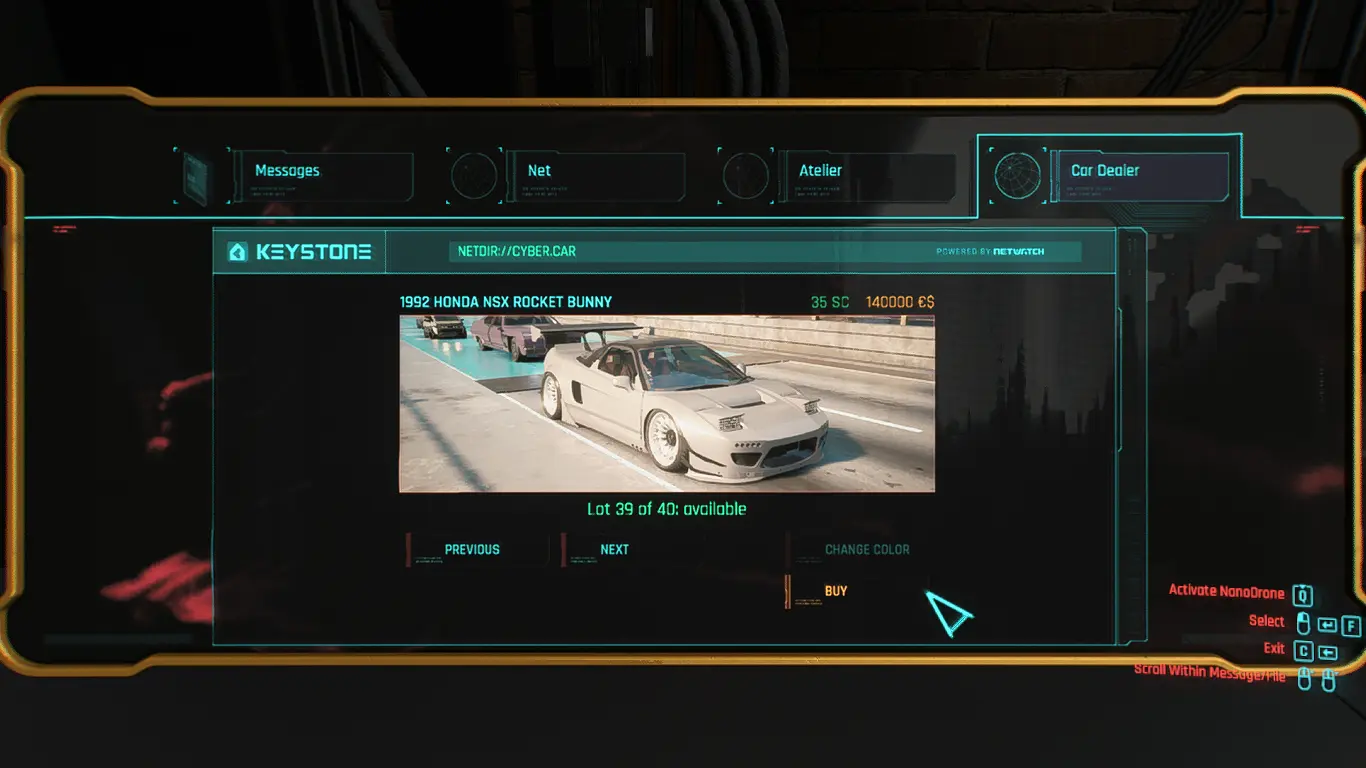Click the Net tab globe icon

[x=474, y=177]
